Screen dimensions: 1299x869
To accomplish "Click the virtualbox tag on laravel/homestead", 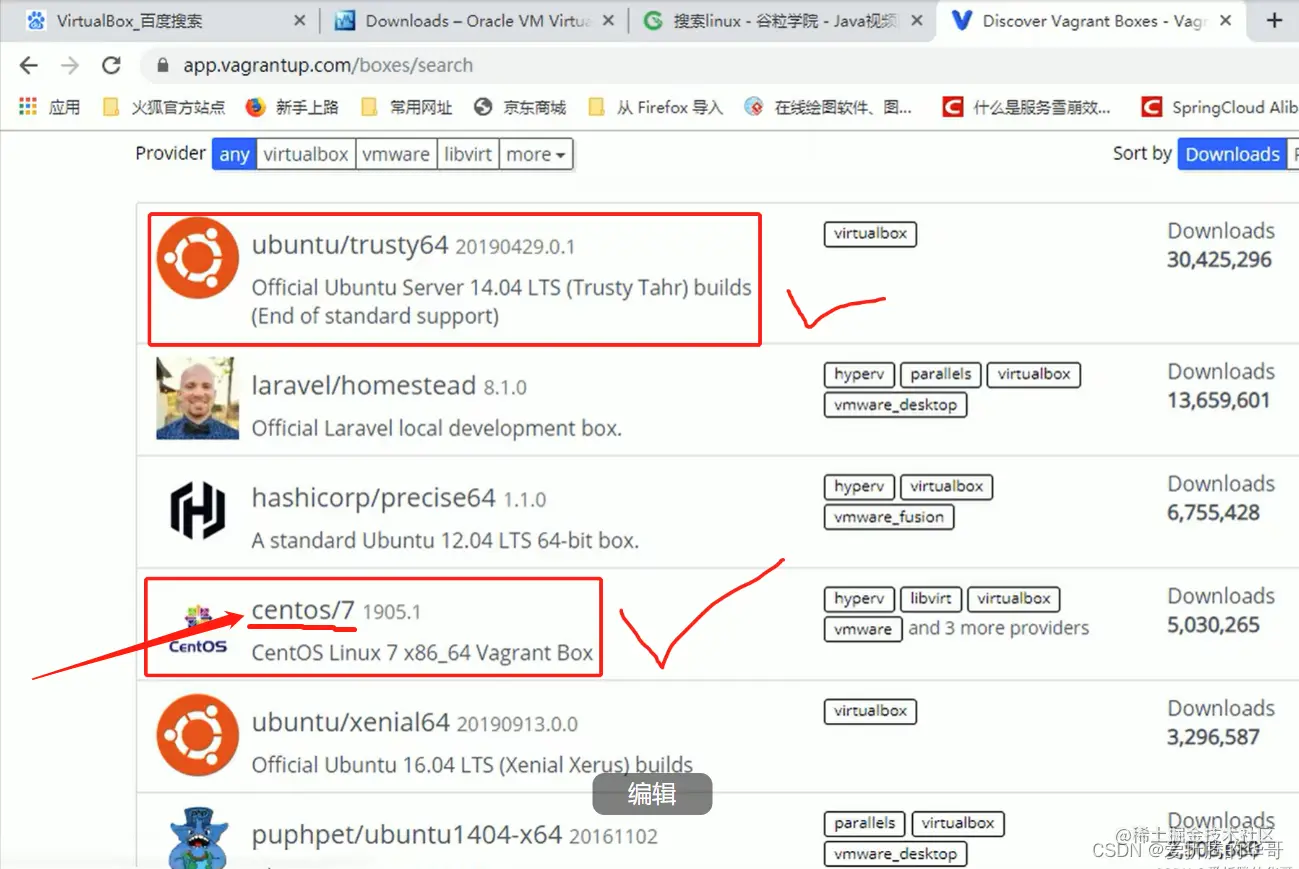I will tap(1034, 374).
